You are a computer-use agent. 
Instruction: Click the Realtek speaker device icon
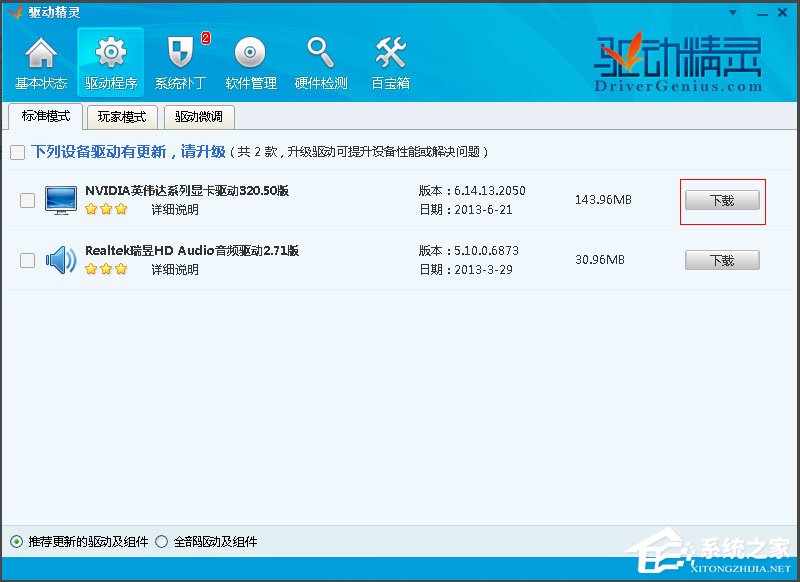(61, 260)
